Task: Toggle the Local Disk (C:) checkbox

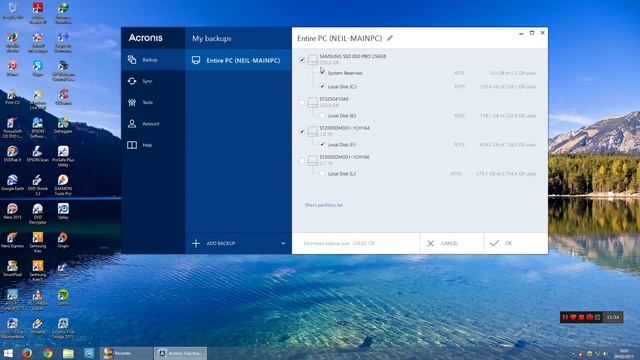Action: [x=322, y=87]
